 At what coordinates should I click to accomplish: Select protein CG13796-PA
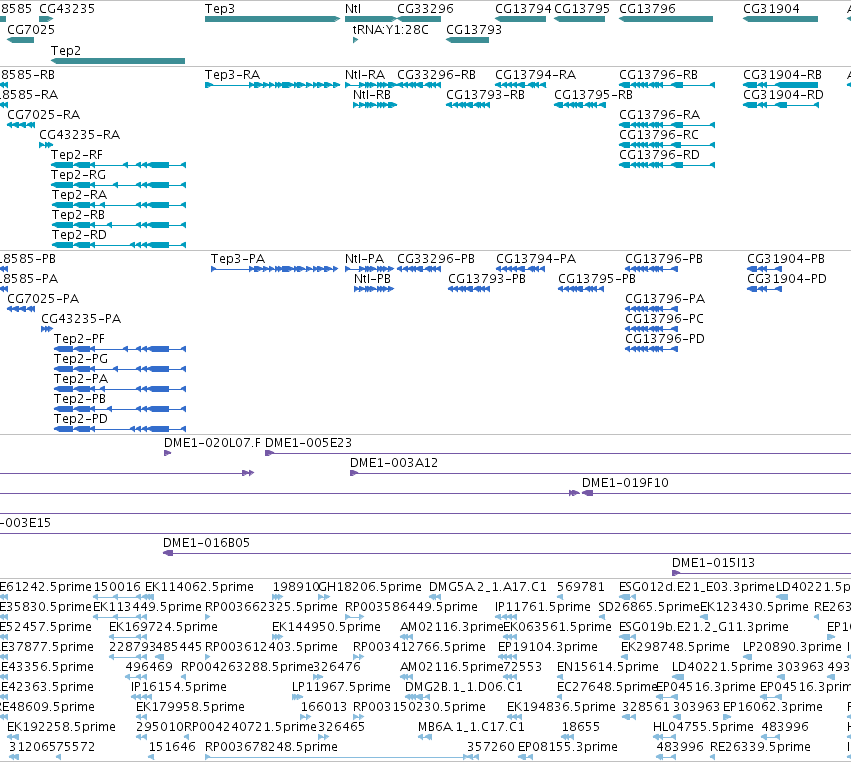tap(651, 309)
